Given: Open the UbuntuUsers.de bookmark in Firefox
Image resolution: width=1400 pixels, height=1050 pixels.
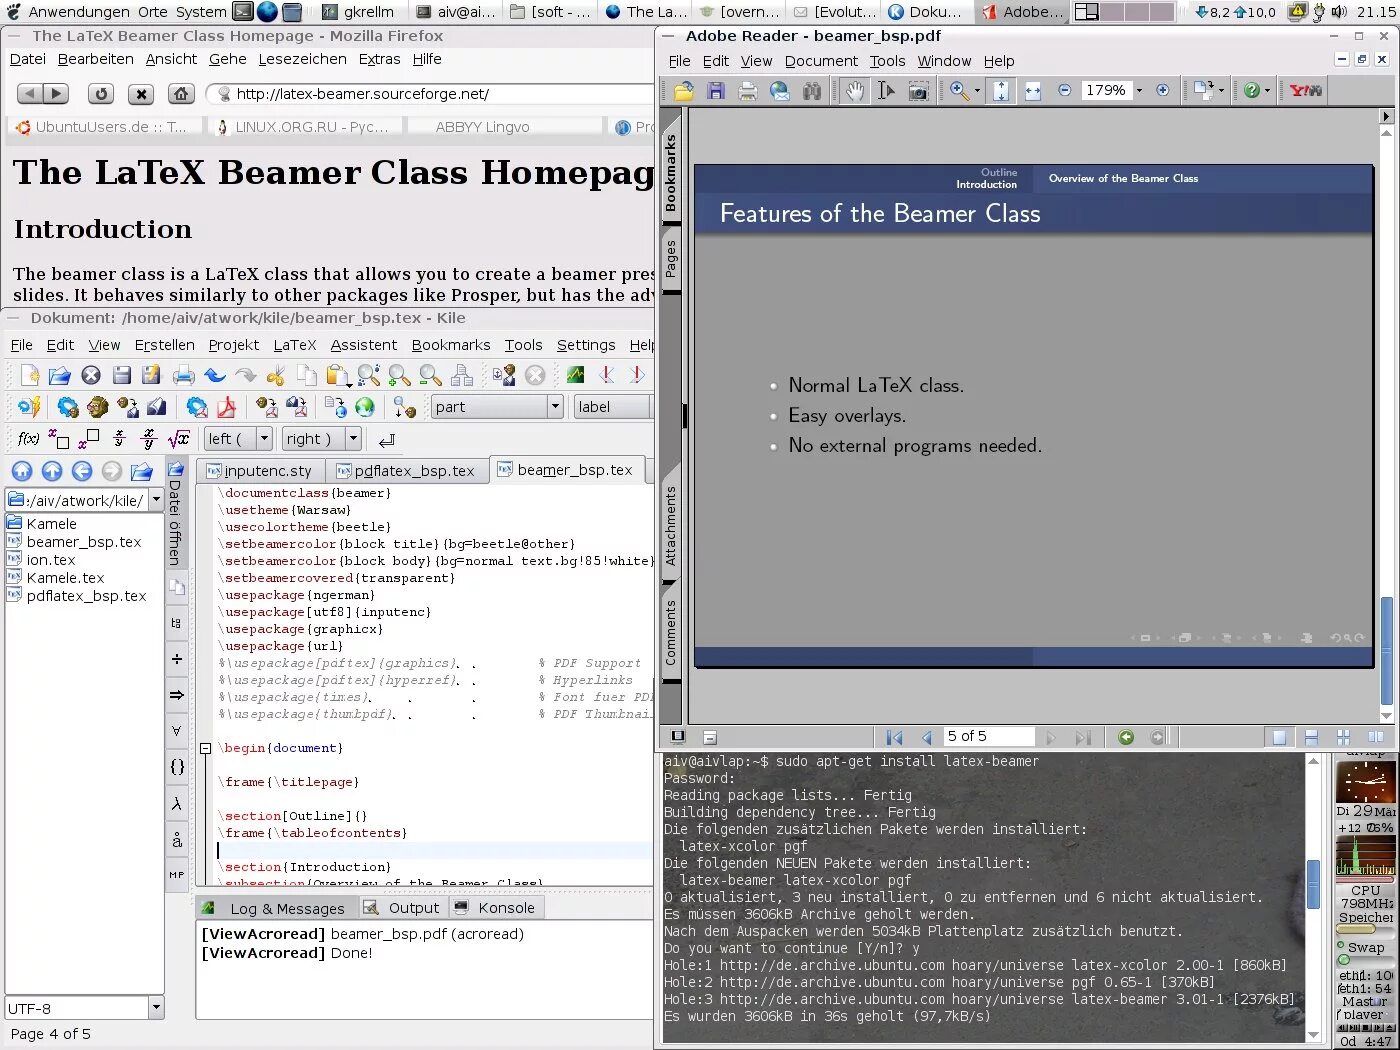Looking at the screenshot, I should (101, 127).
